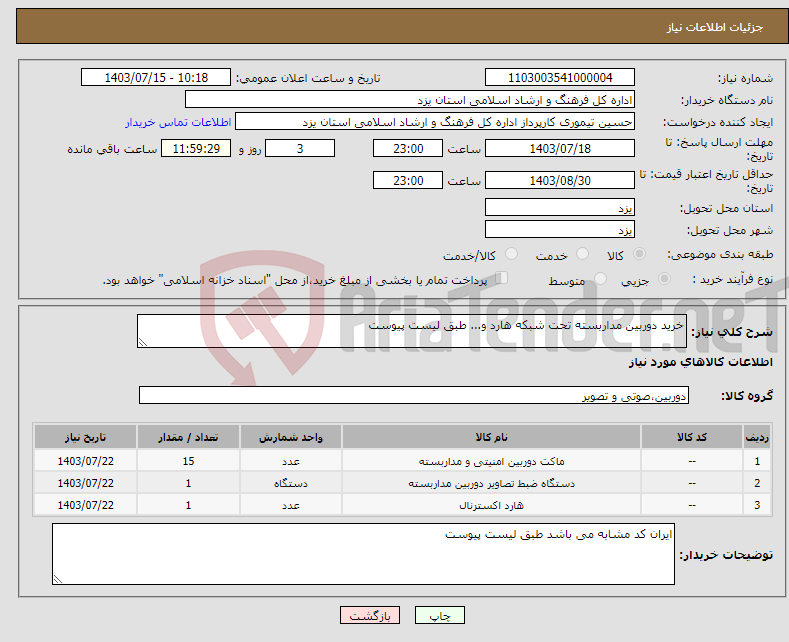The height and width of the screenshot is (642, 789).
Task: Select the کالا radio button
Action: (x=639, y=254)
